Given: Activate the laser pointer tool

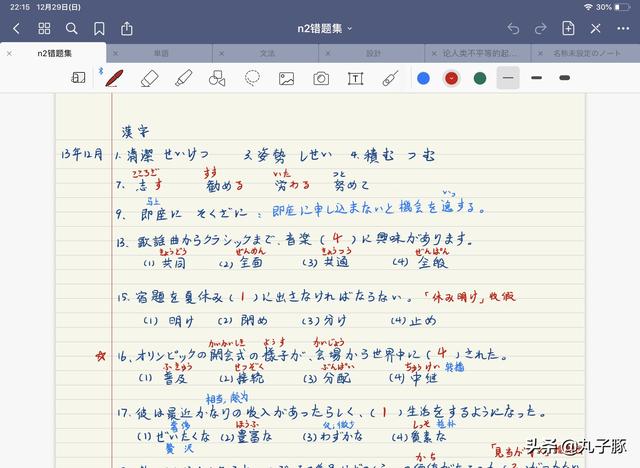Looking at the screenshot, I should [390, 78].
